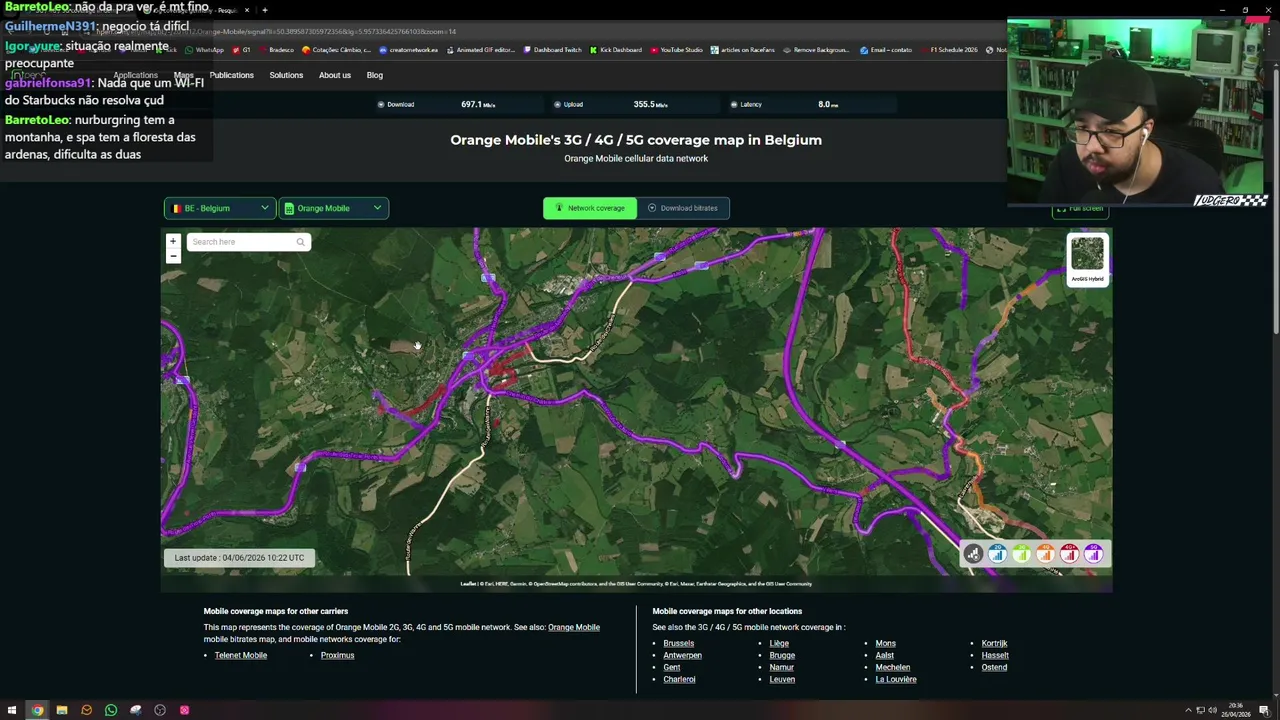The height and width of the screenshot is (720, 1280).
Task: Open the Brugge coverage link
Action: tap(782, 655)
